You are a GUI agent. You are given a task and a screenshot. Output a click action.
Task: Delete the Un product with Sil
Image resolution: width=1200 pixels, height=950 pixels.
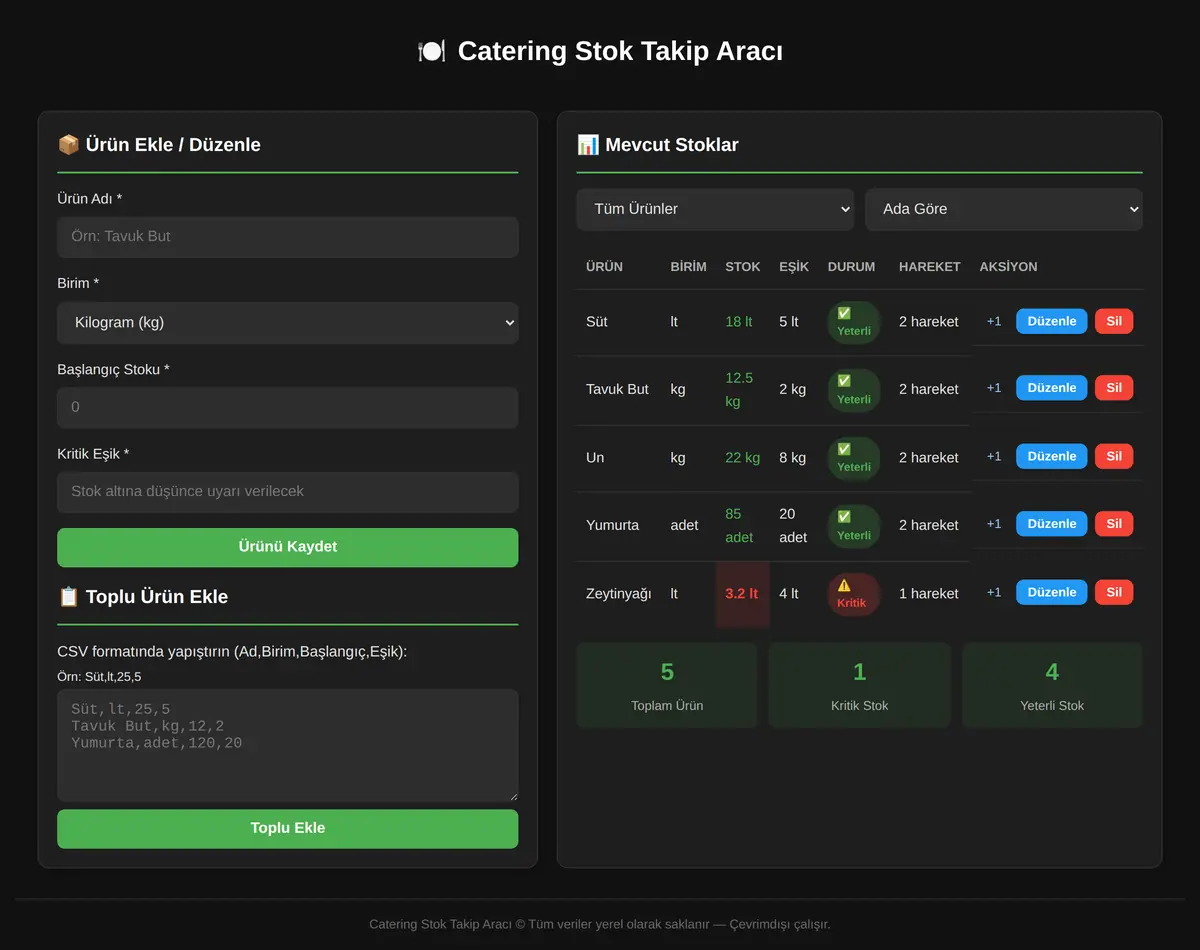pos(1114,456)
